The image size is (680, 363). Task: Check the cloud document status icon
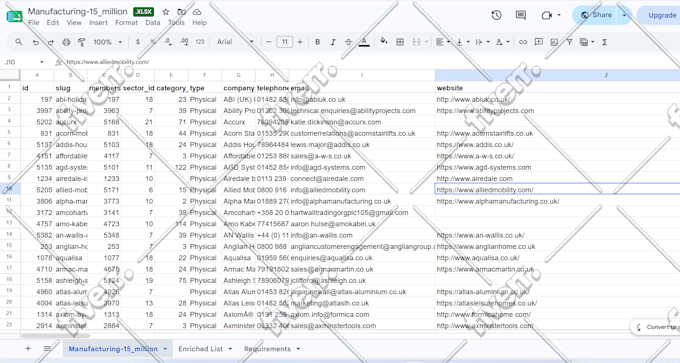click(197, 12)
